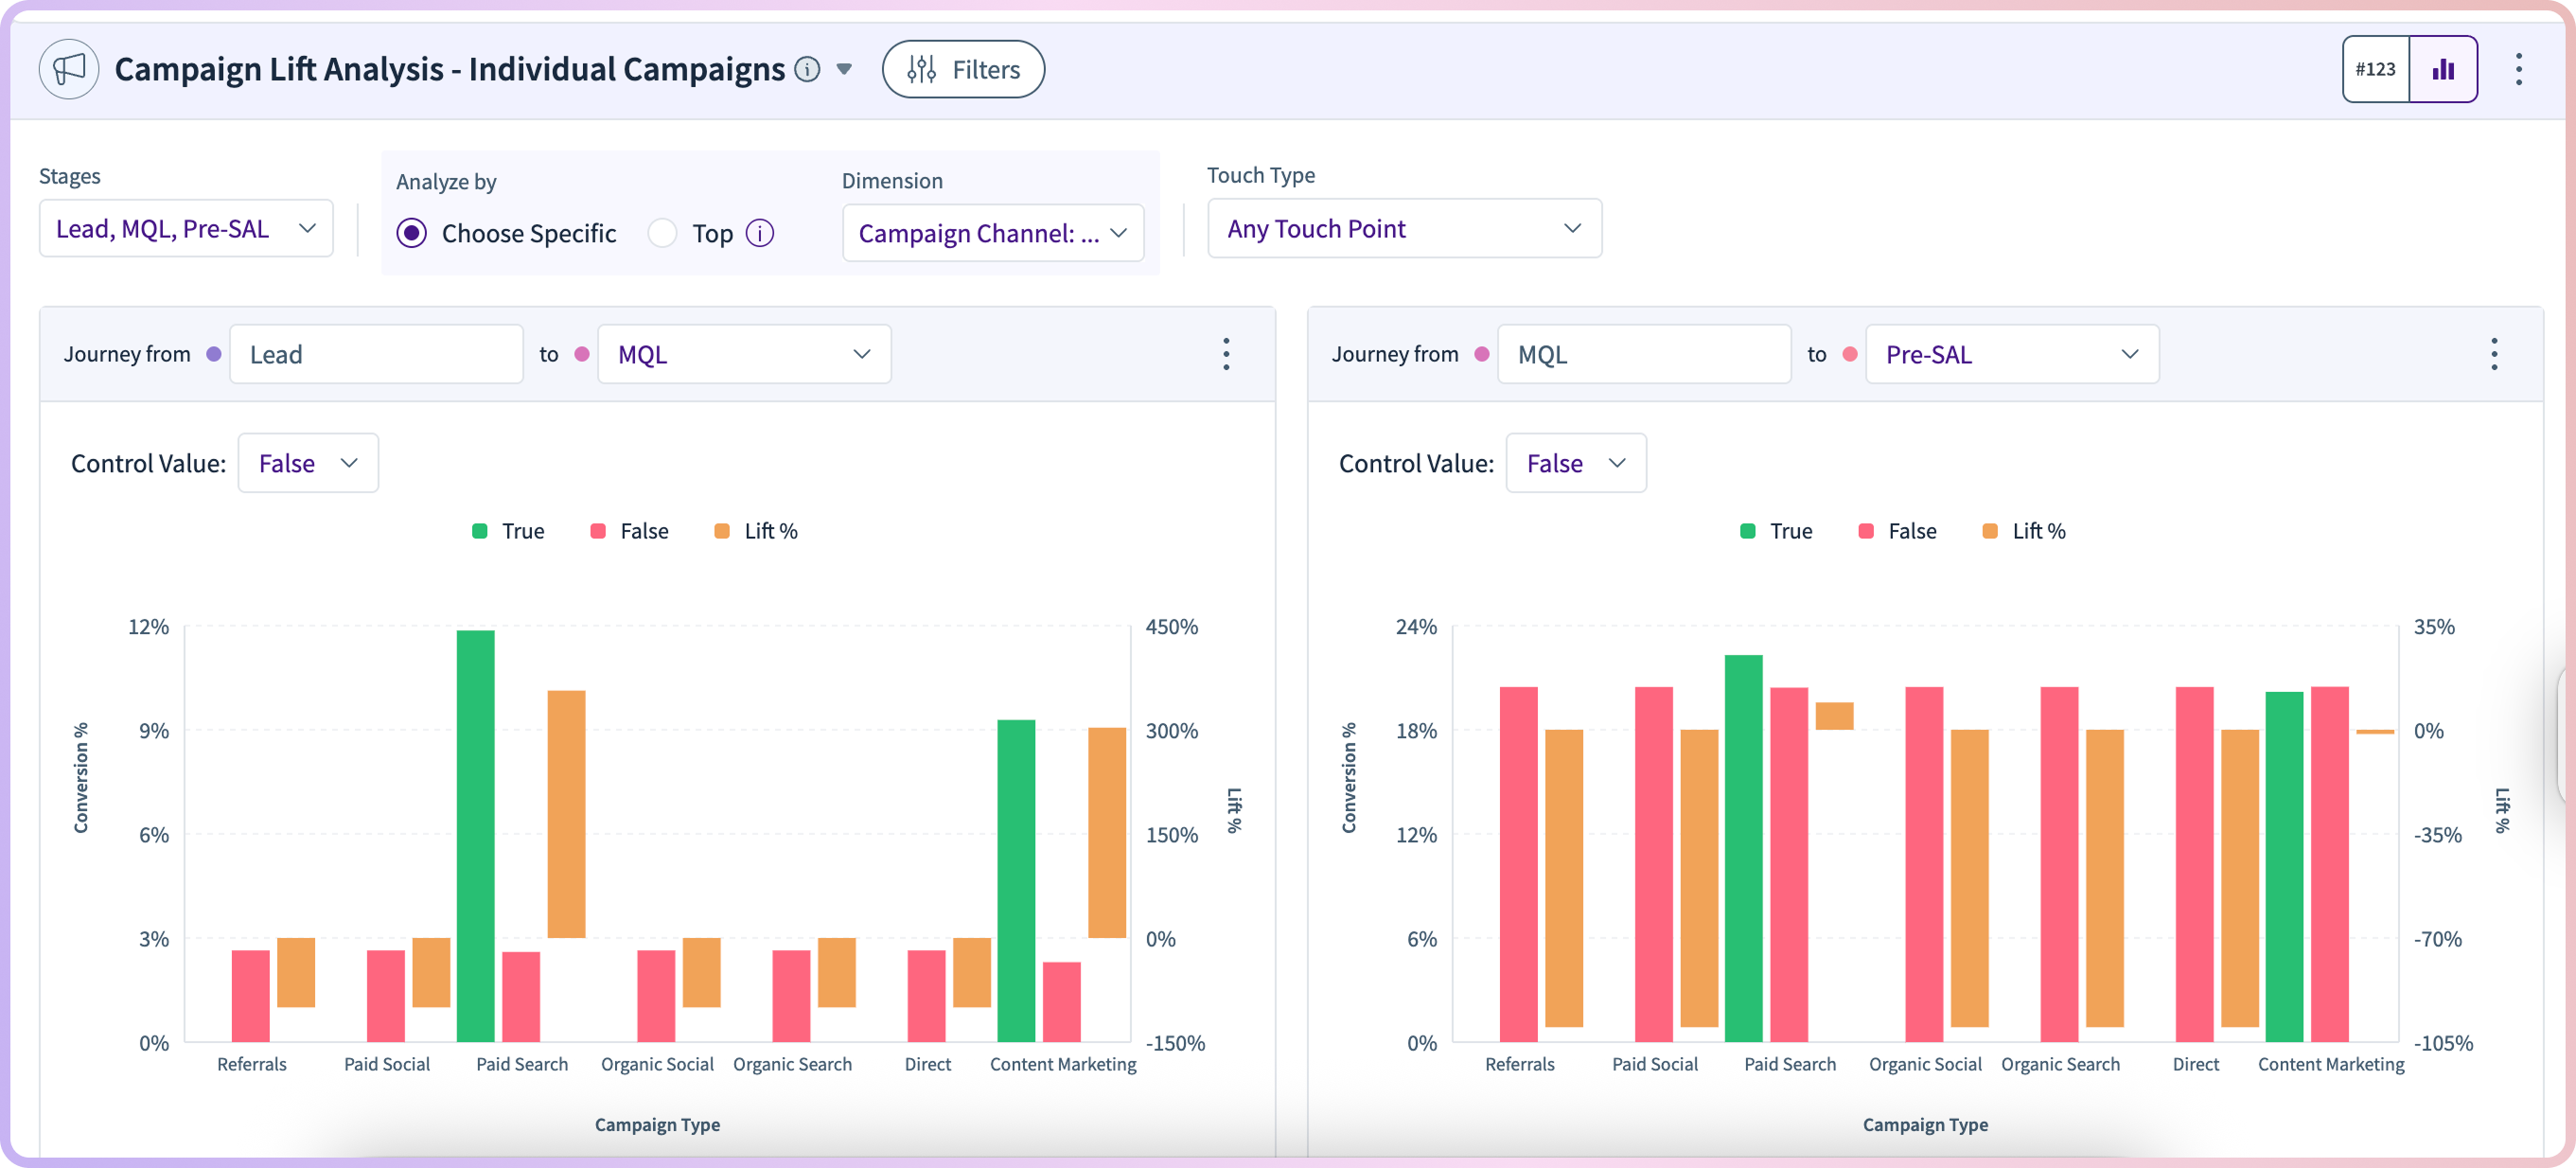The width and height of the screenshot is (2576, 1168).
Task: Click the info icon next to Top
Action: [x=760, y=233]
